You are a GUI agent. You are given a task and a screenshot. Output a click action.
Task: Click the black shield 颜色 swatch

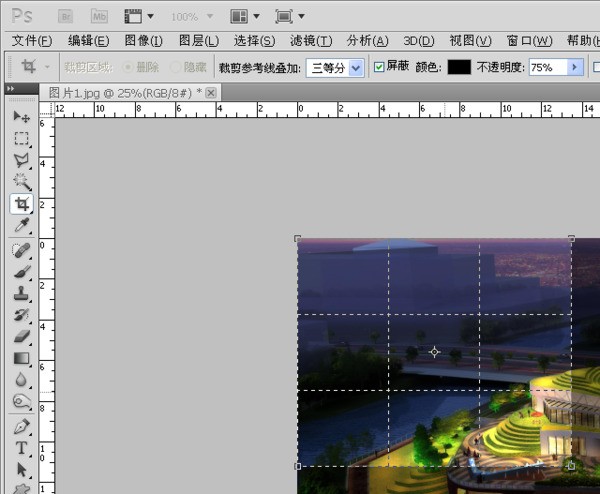coord(459,67)
